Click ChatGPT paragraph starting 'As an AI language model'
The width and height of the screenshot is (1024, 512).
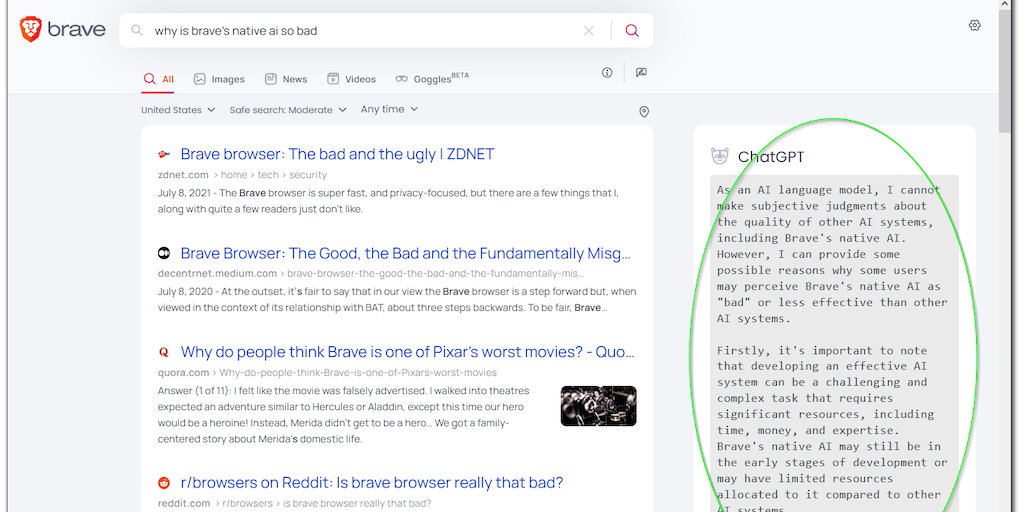pos(833,254)
